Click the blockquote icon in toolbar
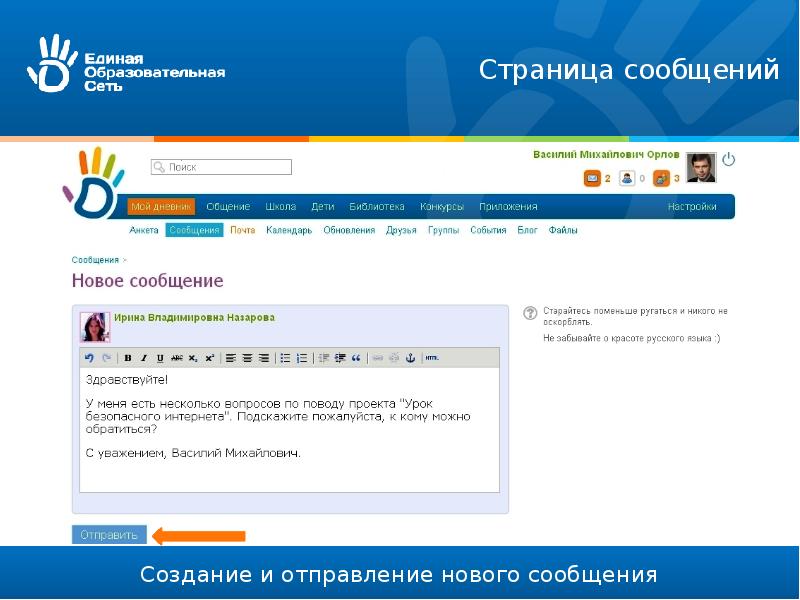 pyautogui.click(x=356, y=357)
